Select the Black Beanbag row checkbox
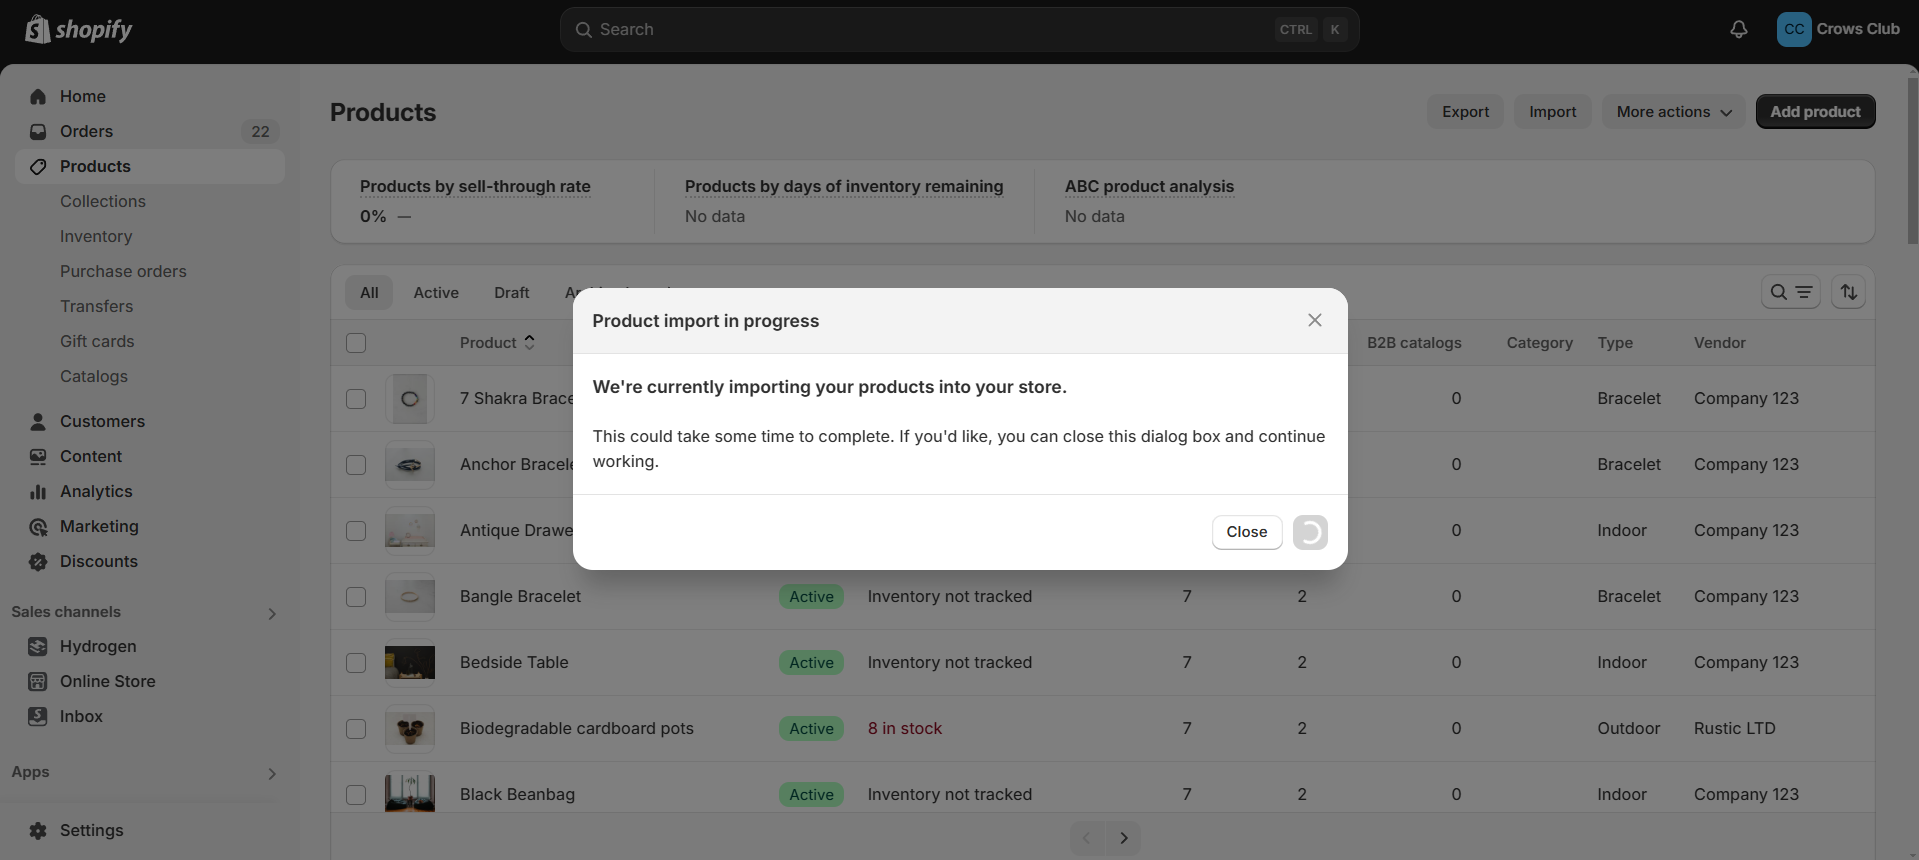The image size is (1919, 860). click(356, 795)
